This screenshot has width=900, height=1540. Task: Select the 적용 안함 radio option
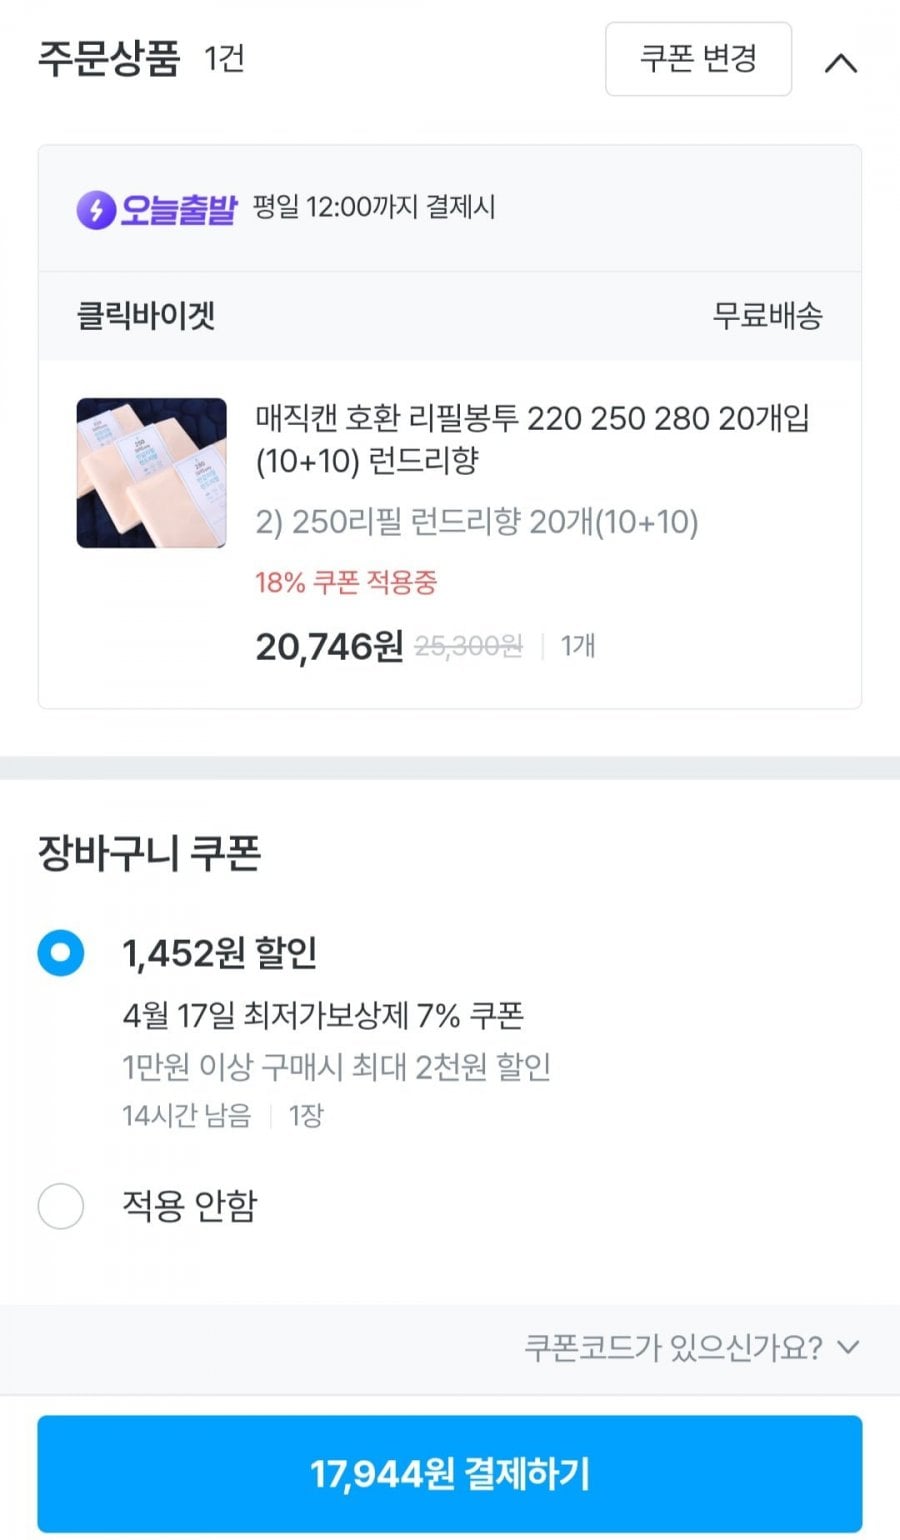61,1206
